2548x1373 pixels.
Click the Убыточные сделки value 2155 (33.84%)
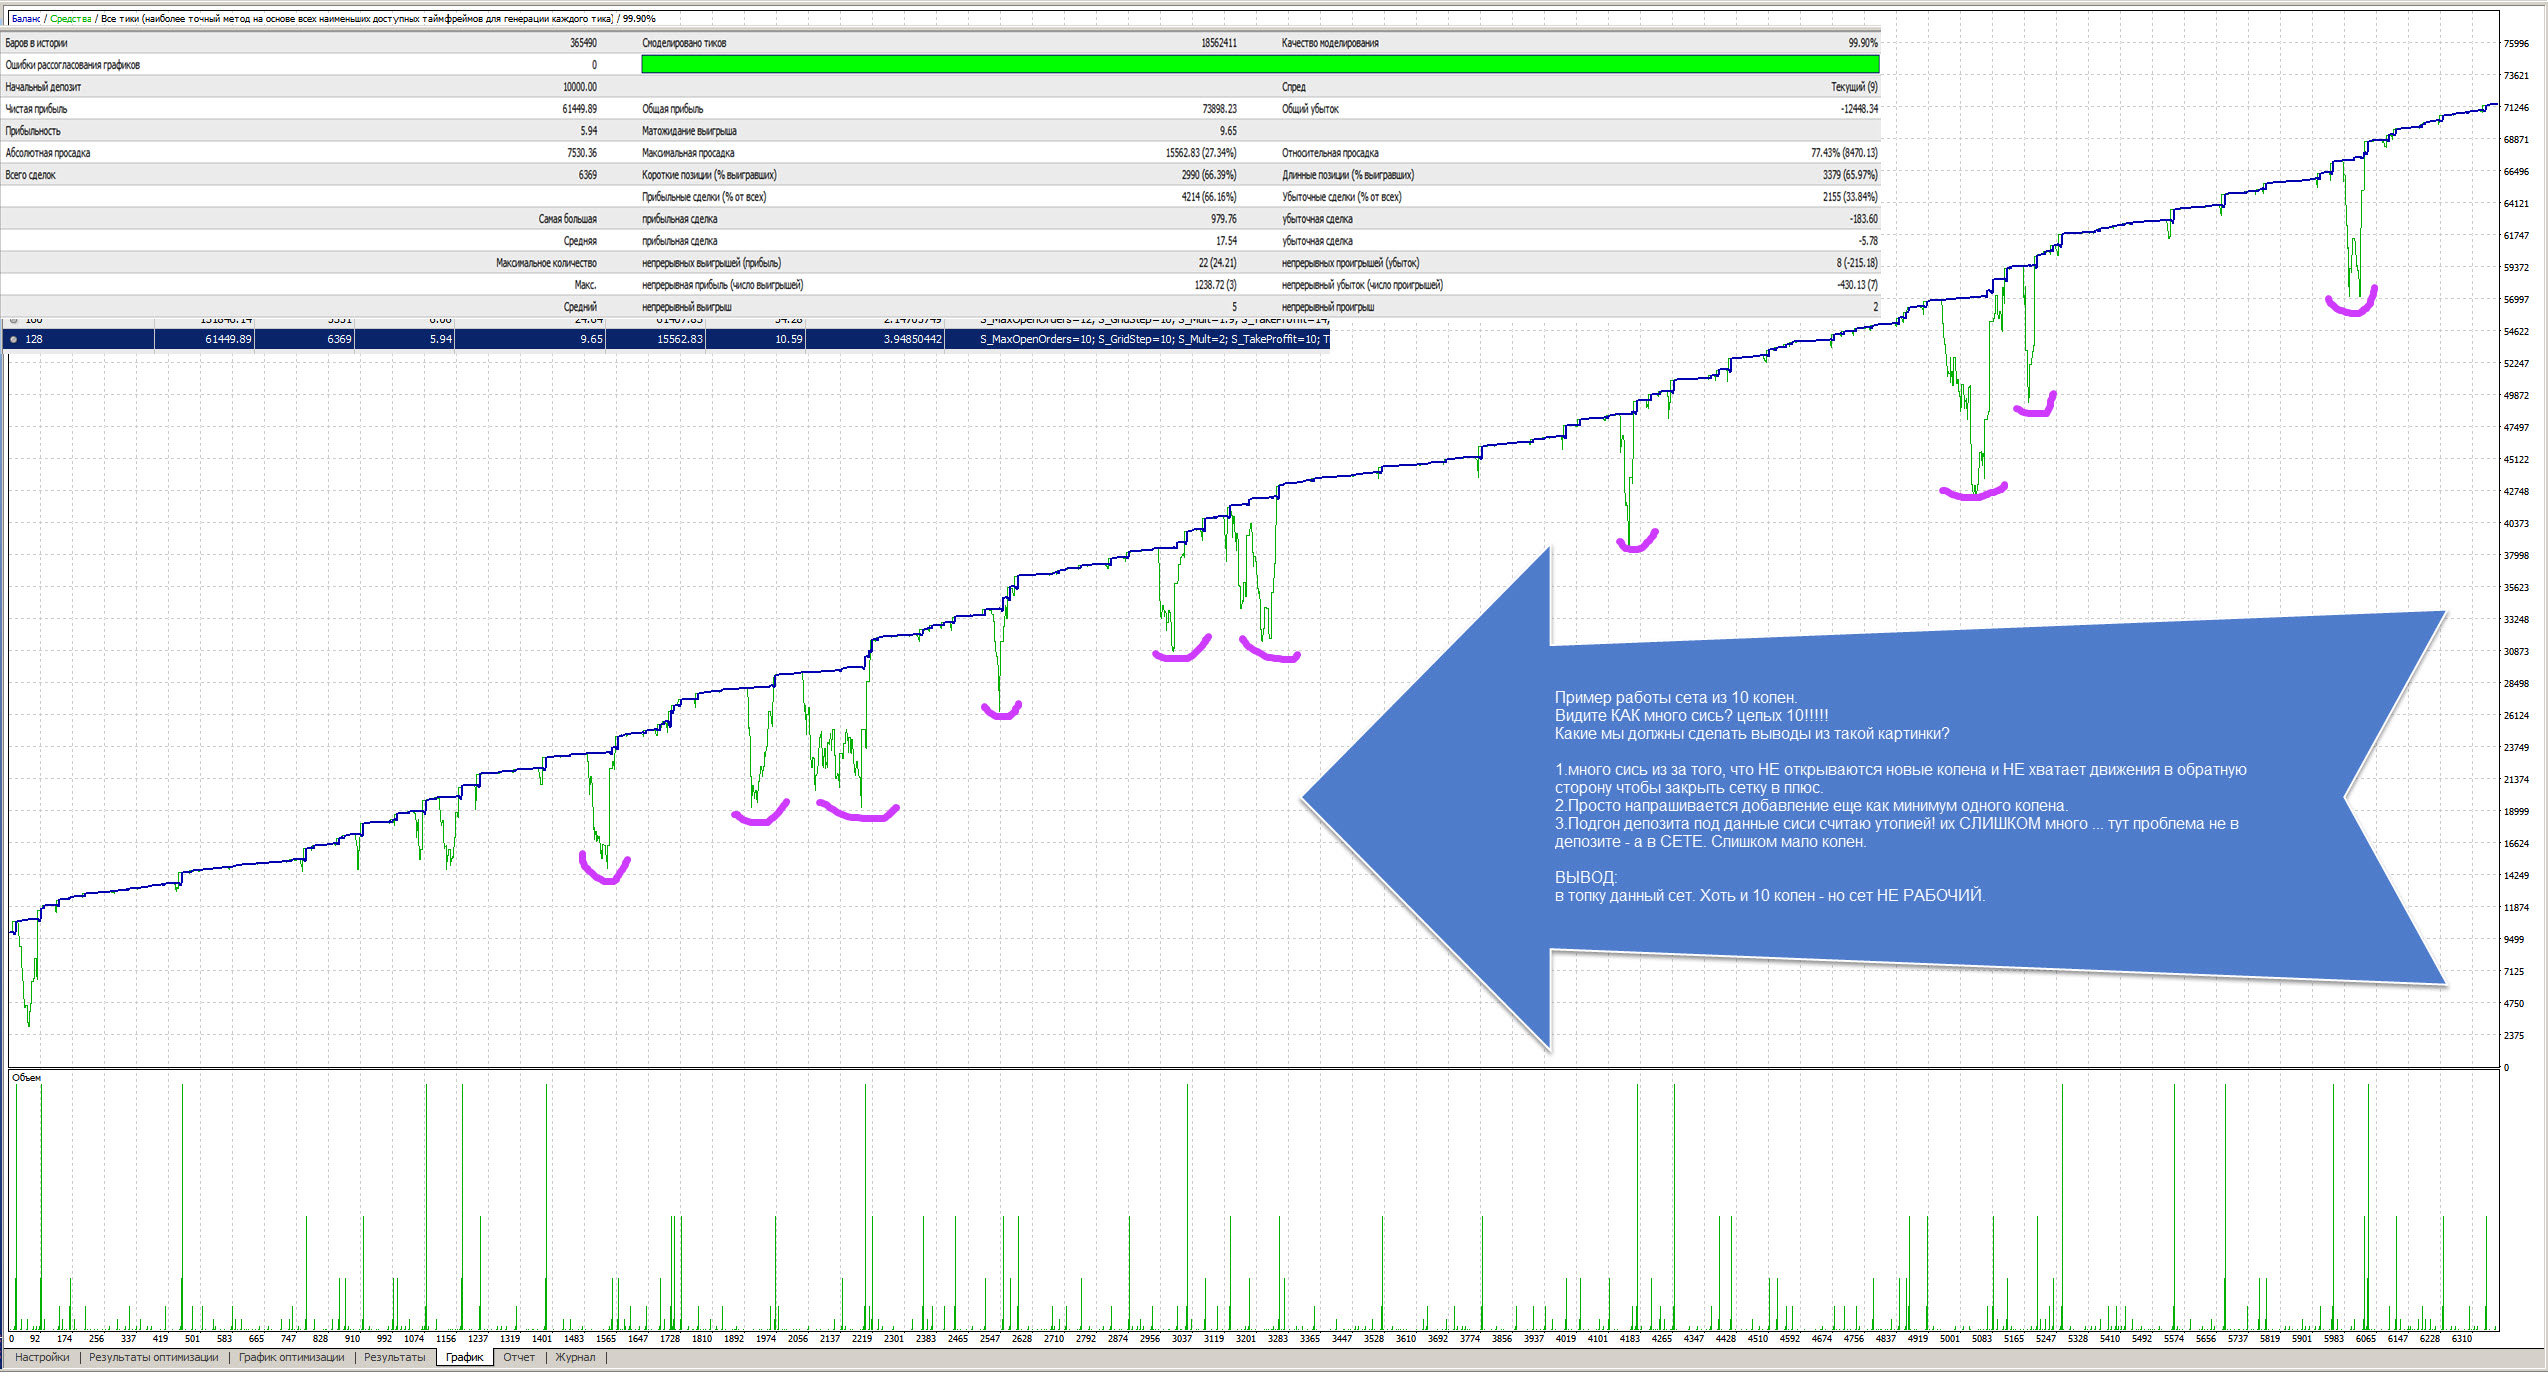1850,197
